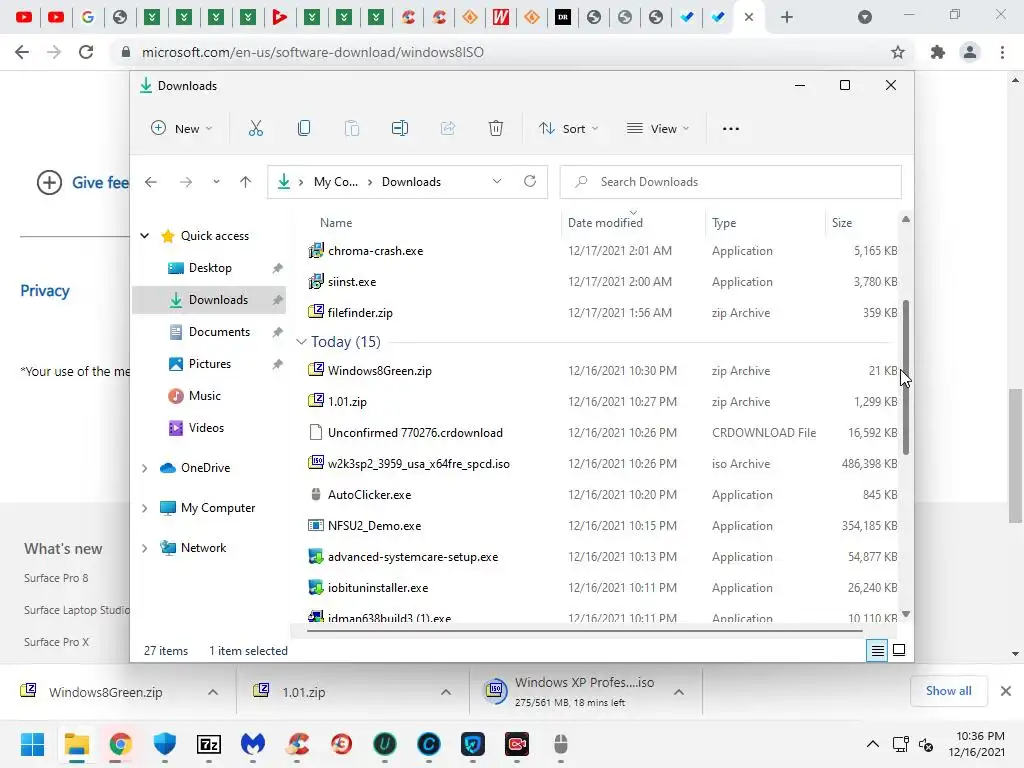Open options arrow for Windows XP iso download

click(x=679, y=692)
